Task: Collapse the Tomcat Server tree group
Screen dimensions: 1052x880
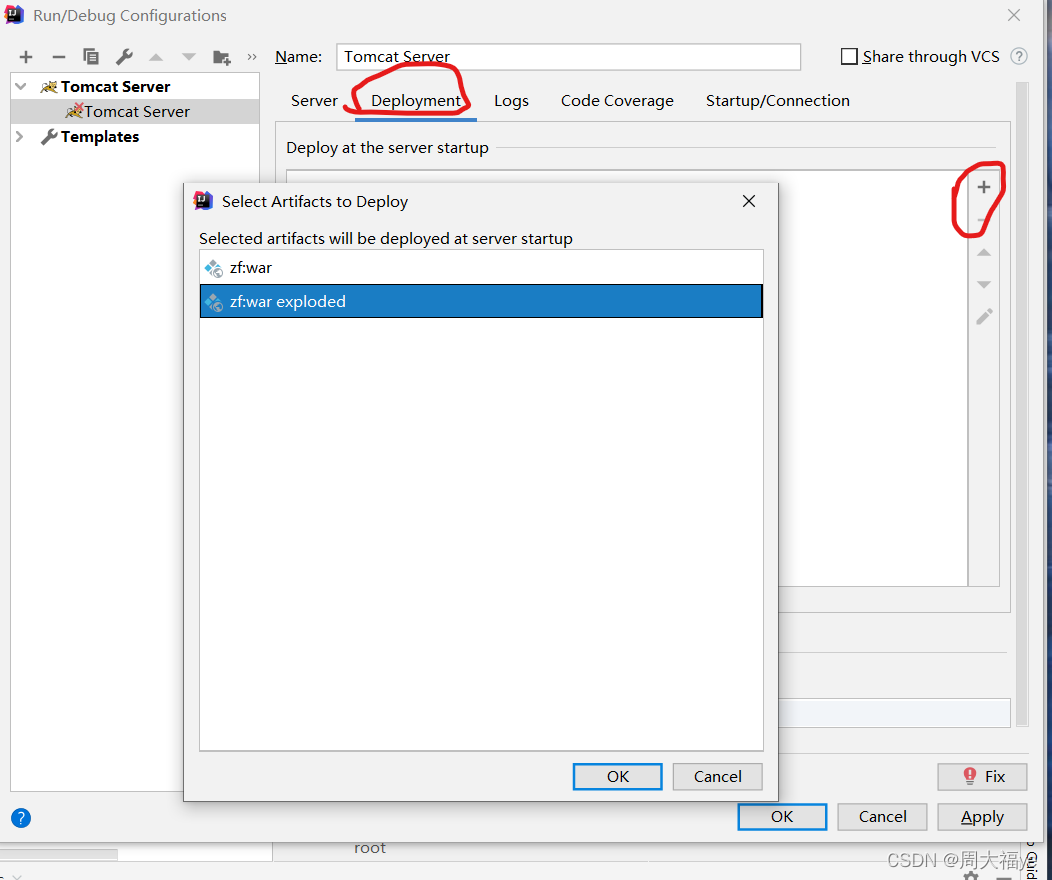Action: [x=21, y=87]
